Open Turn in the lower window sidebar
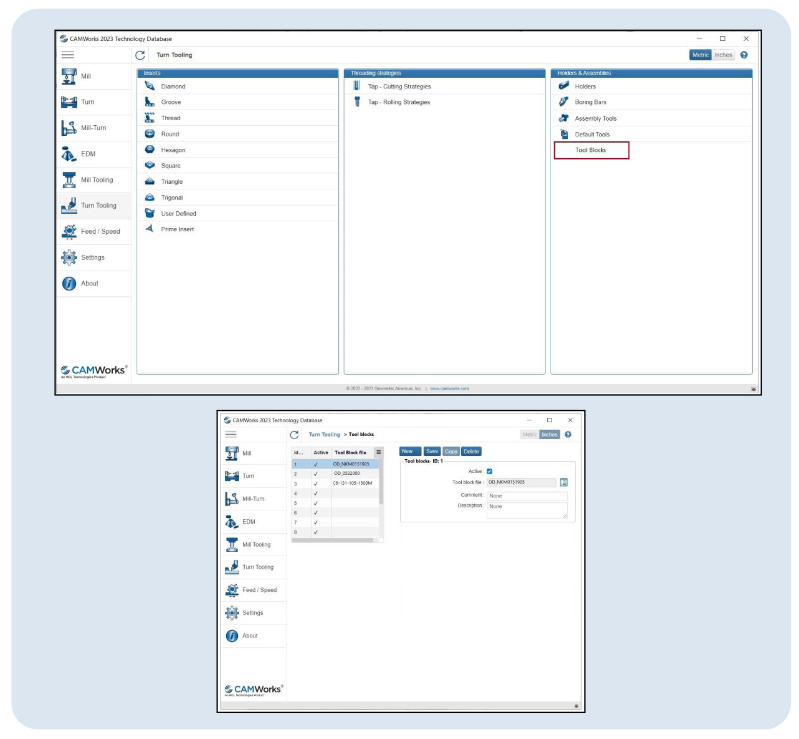The image size is (799, 739). (x=254, y=476)
